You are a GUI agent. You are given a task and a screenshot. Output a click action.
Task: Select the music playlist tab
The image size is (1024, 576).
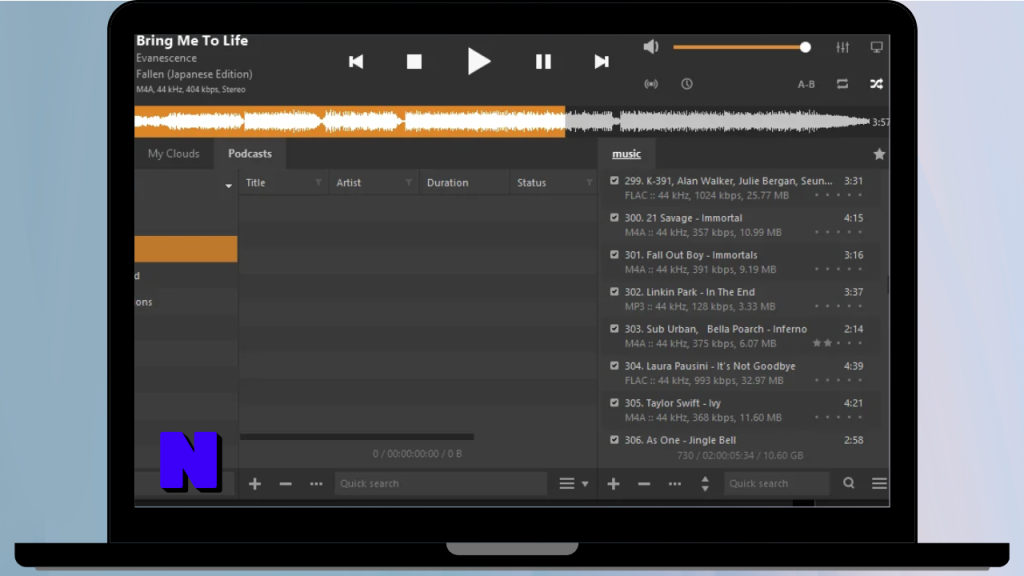[626, 154]
